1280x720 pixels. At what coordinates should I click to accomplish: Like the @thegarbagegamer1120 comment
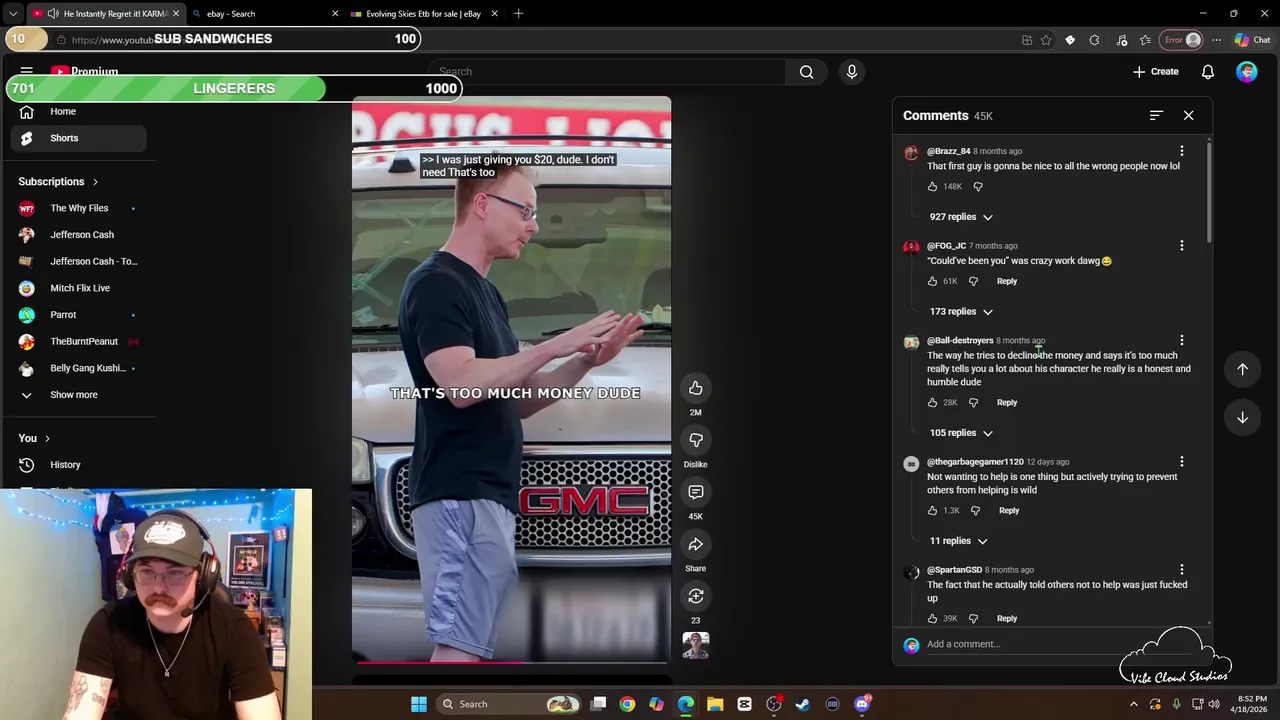(932, 511)
